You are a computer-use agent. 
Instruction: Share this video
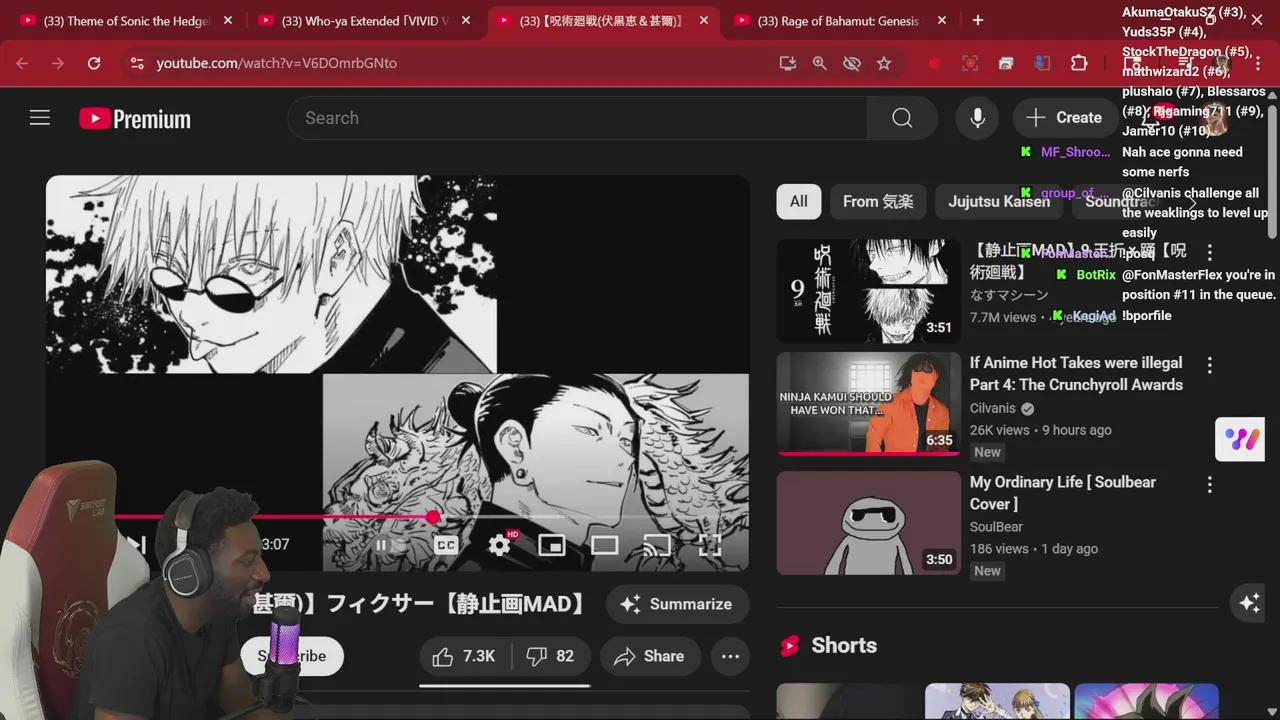pyautogui.click(x=650, y=656)
